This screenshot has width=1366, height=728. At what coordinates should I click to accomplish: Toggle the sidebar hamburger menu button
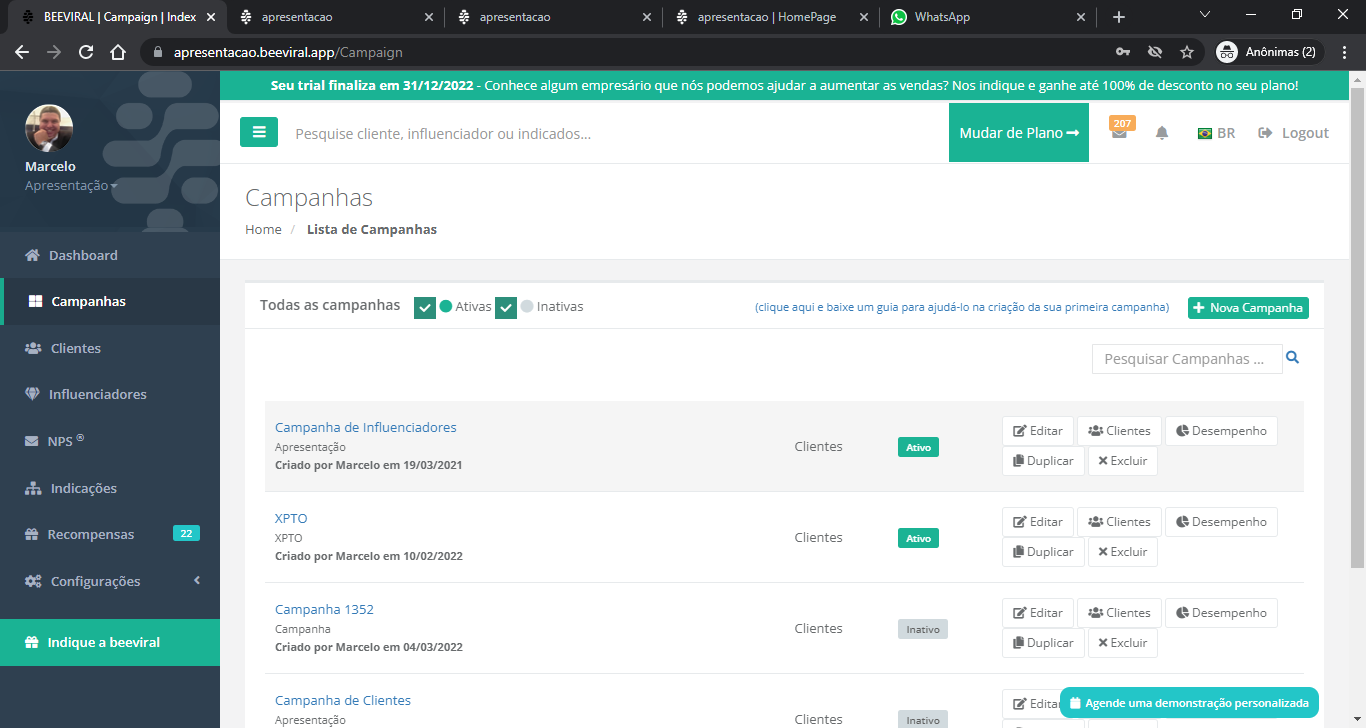point(259,132)
